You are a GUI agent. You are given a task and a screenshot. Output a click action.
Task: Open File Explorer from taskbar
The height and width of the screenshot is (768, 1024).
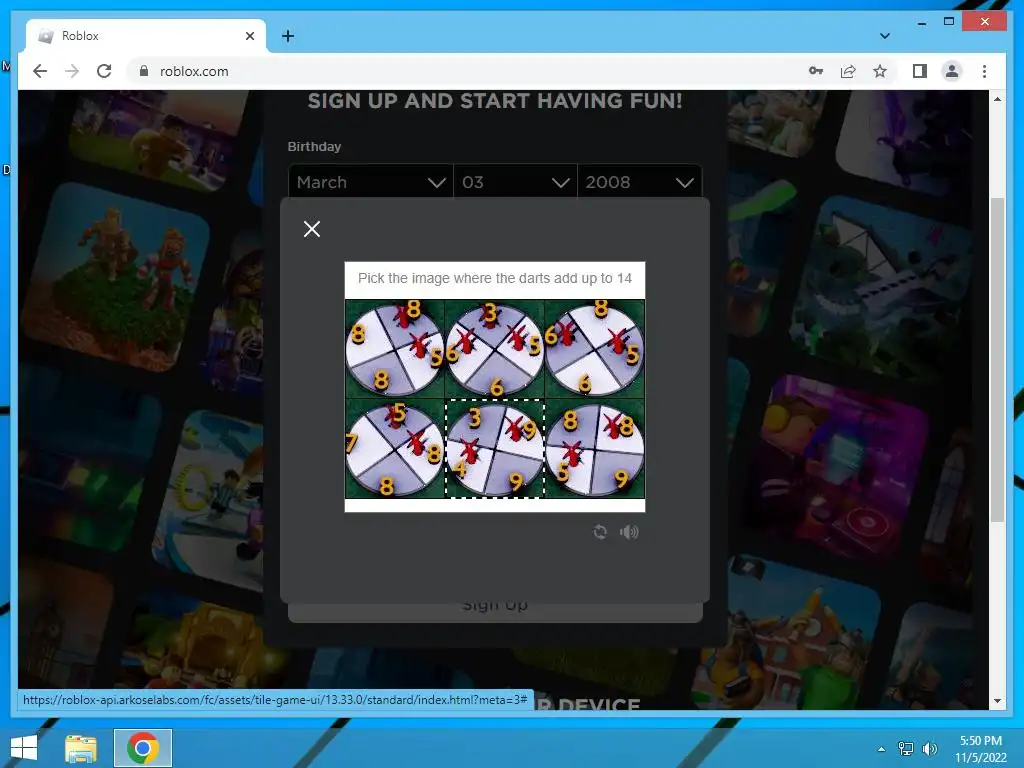[x=81, y=748]
